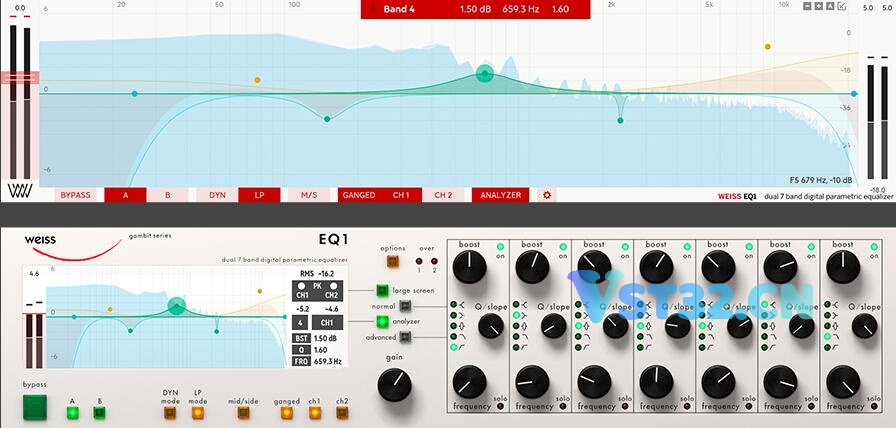Select high shelf filter type for band 2
The height and width of the screenshot is (428, 896).
(x=516, y=304)
